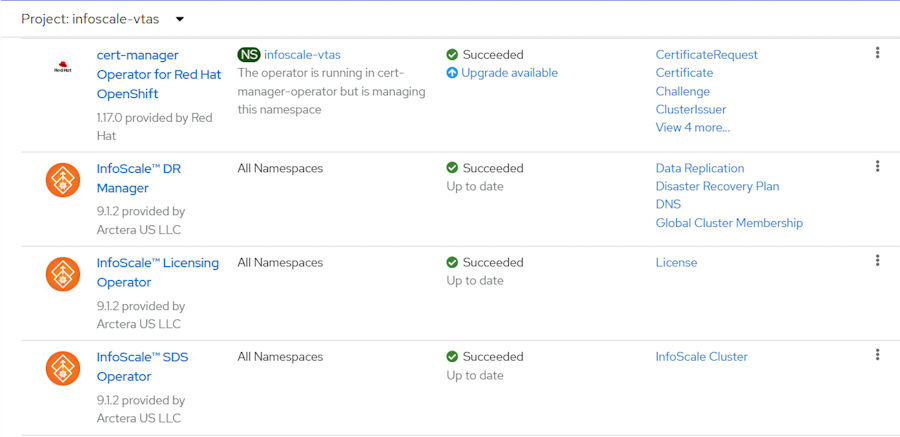
Task: Click Succeeded status text for Licensing Operator
Action: pyautogui.click(x=493, y=262)
